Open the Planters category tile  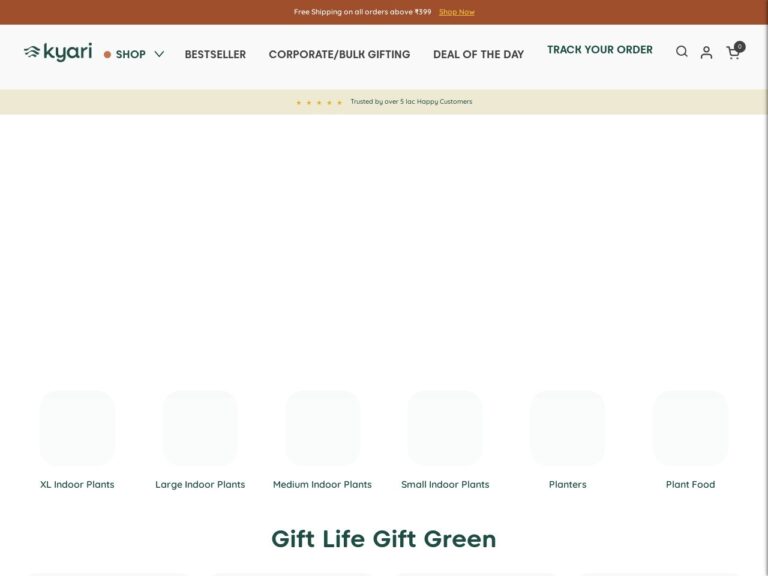click(x=567, y=428)
